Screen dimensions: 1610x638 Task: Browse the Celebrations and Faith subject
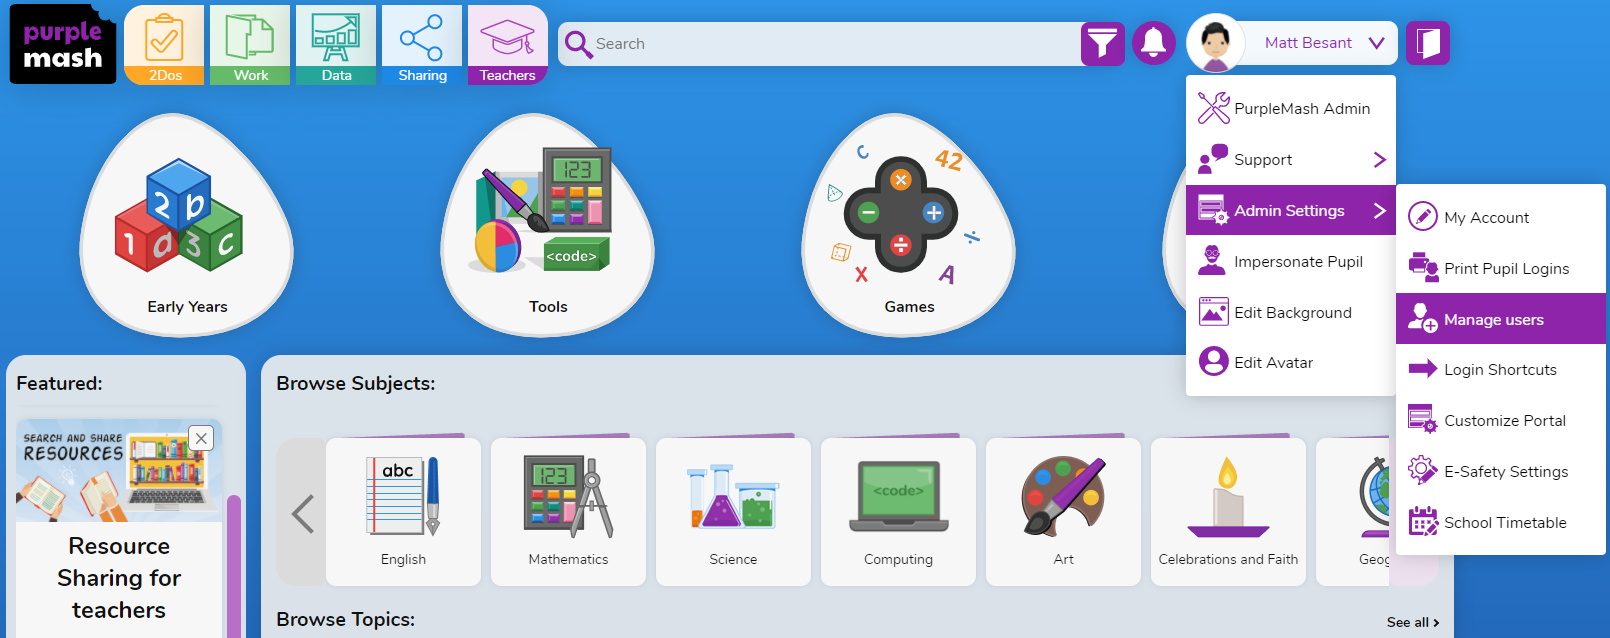pos(1228,512)
